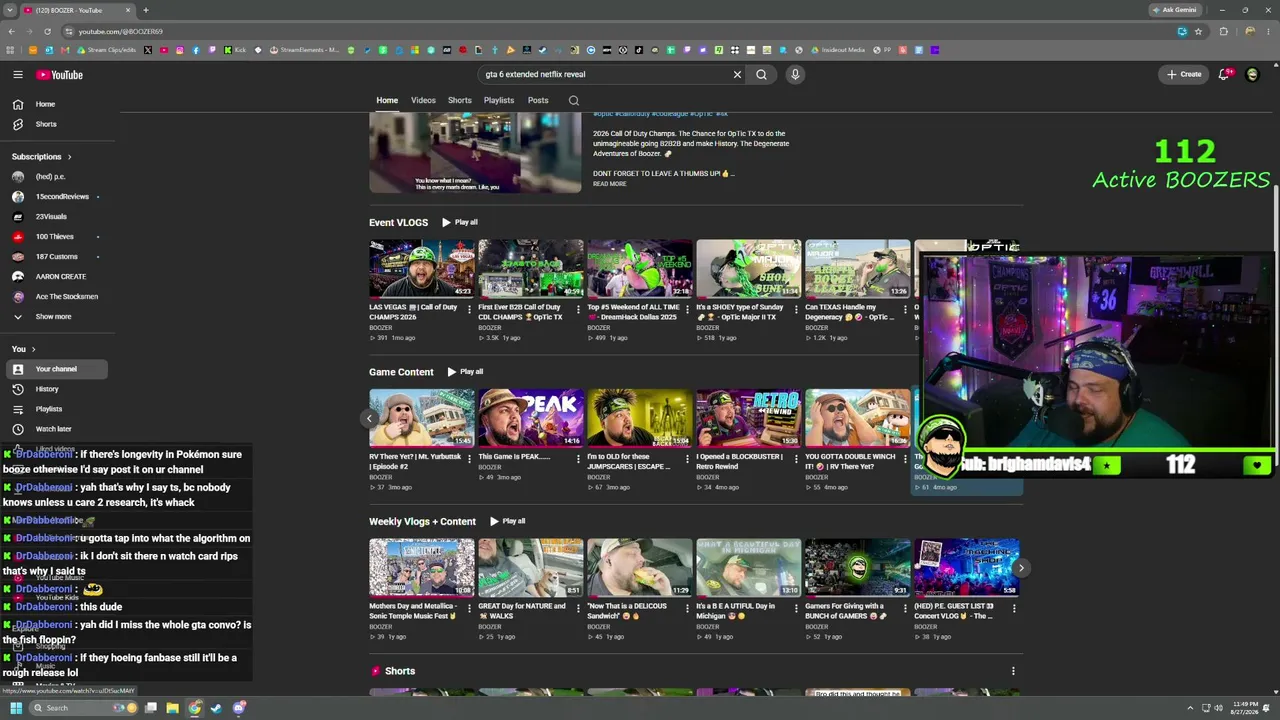Search within the BOOZER channel

pos(574,100)
